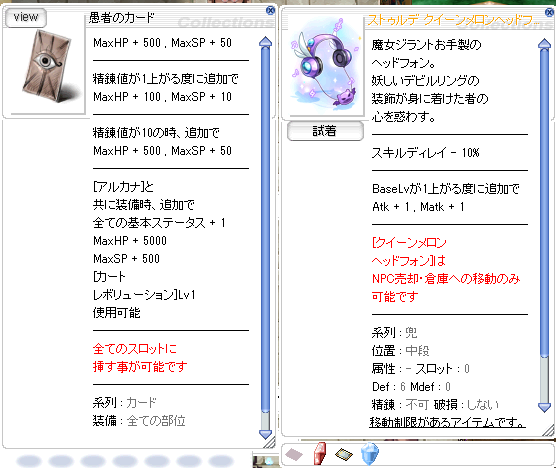
Task: Click the text 魔女ジラントお手製の
Action: pyautogui.click(x=427, y=45)
